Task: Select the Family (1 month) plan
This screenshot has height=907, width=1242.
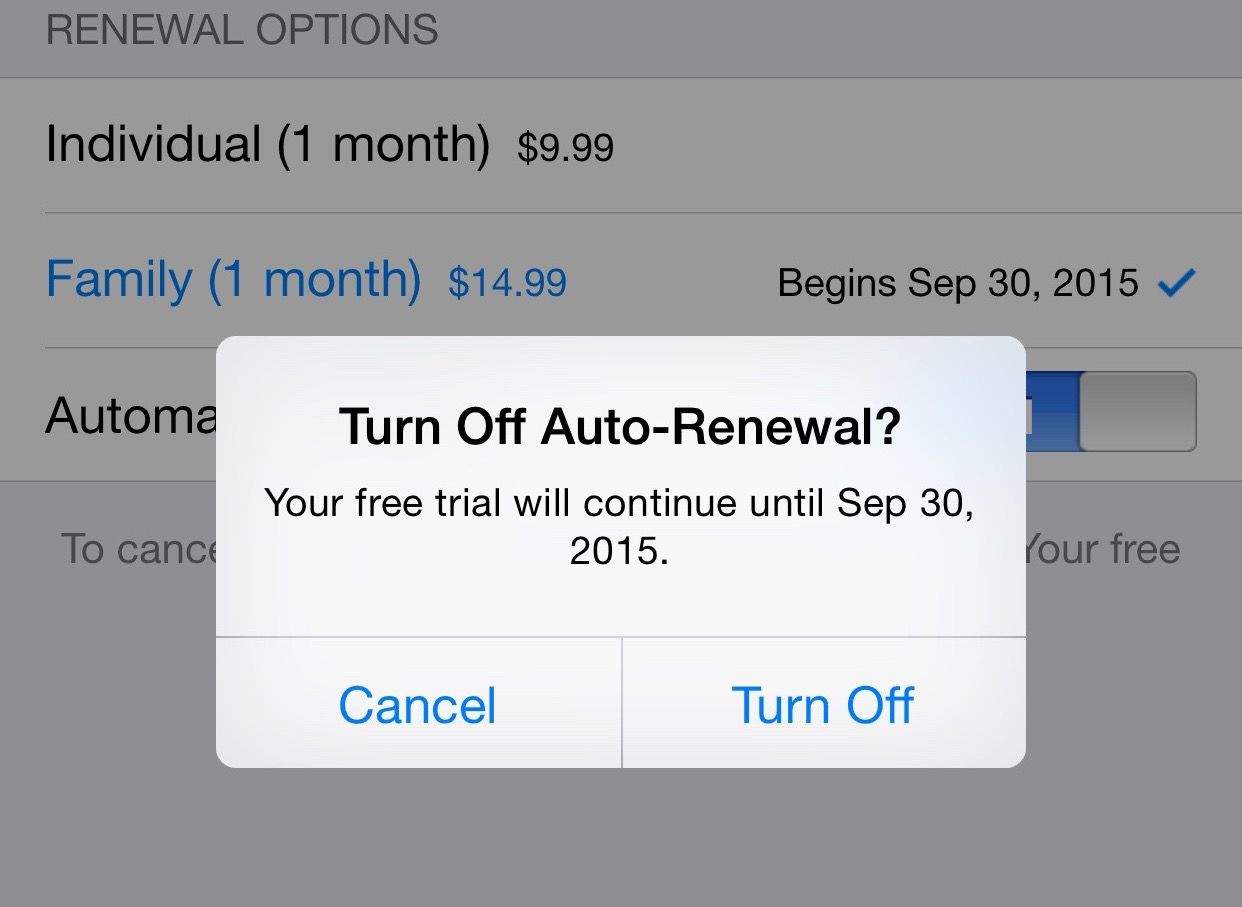Action: point(233,280)
